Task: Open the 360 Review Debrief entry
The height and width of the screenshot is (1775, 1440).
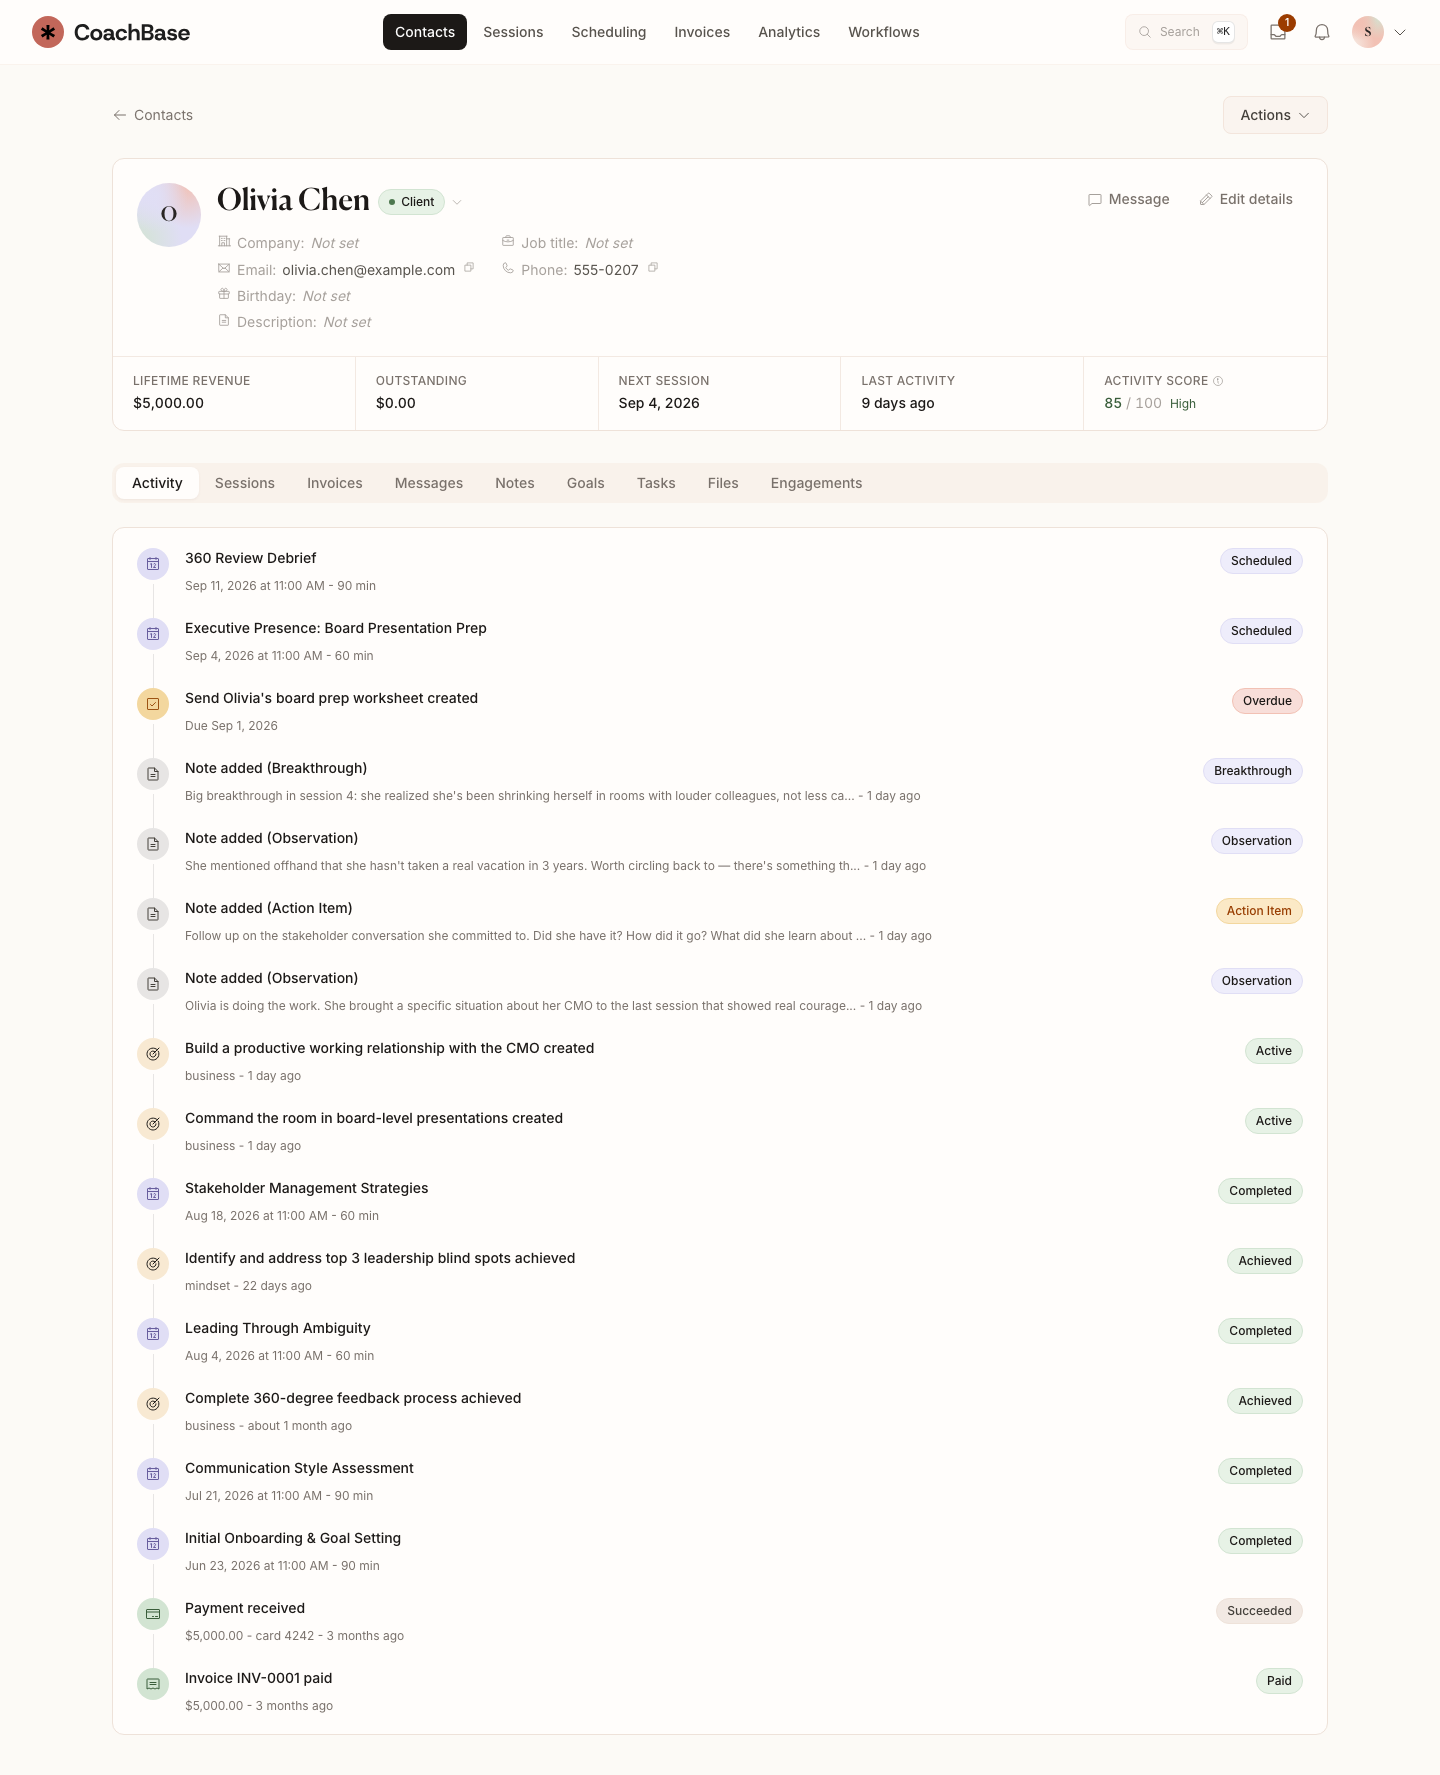Action: click(250, 558)
